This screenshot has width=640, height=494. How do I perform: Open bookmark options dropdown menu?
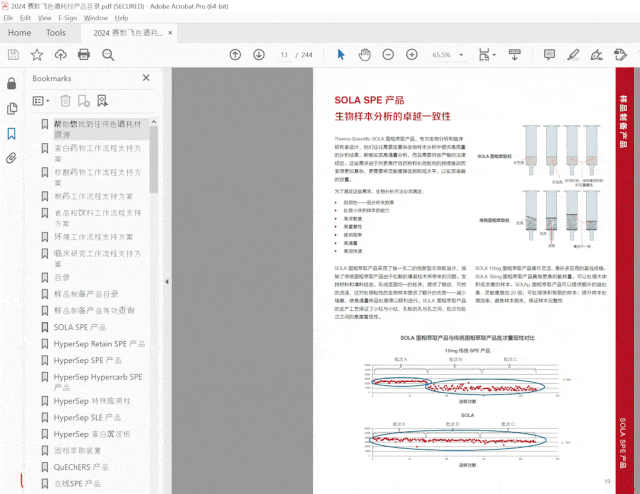point(41,100)
